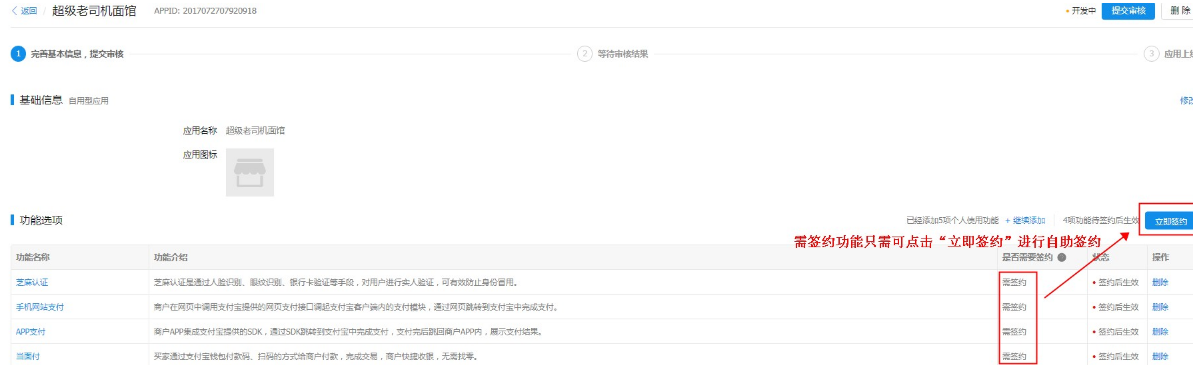The width and height of the screenshot is (1193, 365).
Task: Click the 立即签约 button
Action: [1170, 221]
